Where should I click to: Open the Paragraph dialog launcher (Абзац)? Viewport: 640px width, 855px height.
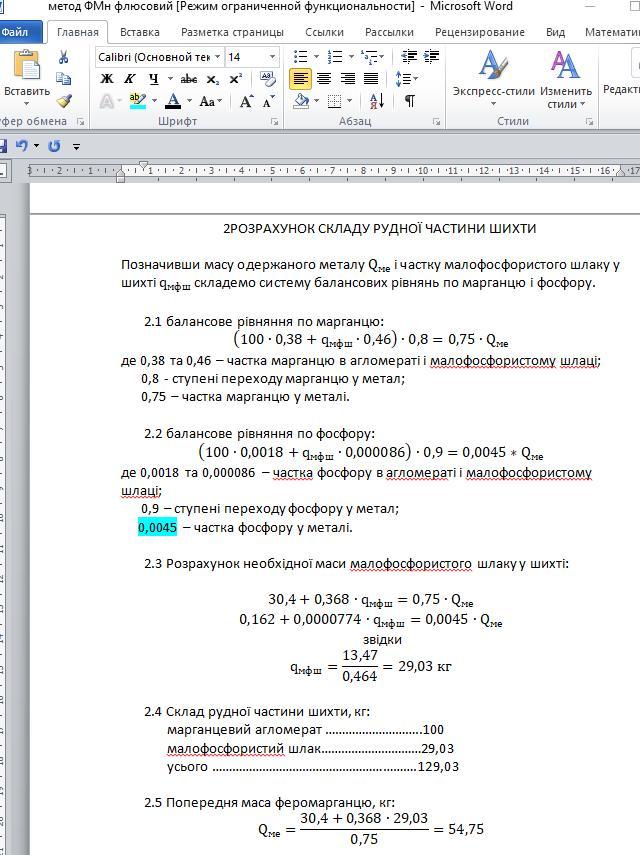pos(436,122)
